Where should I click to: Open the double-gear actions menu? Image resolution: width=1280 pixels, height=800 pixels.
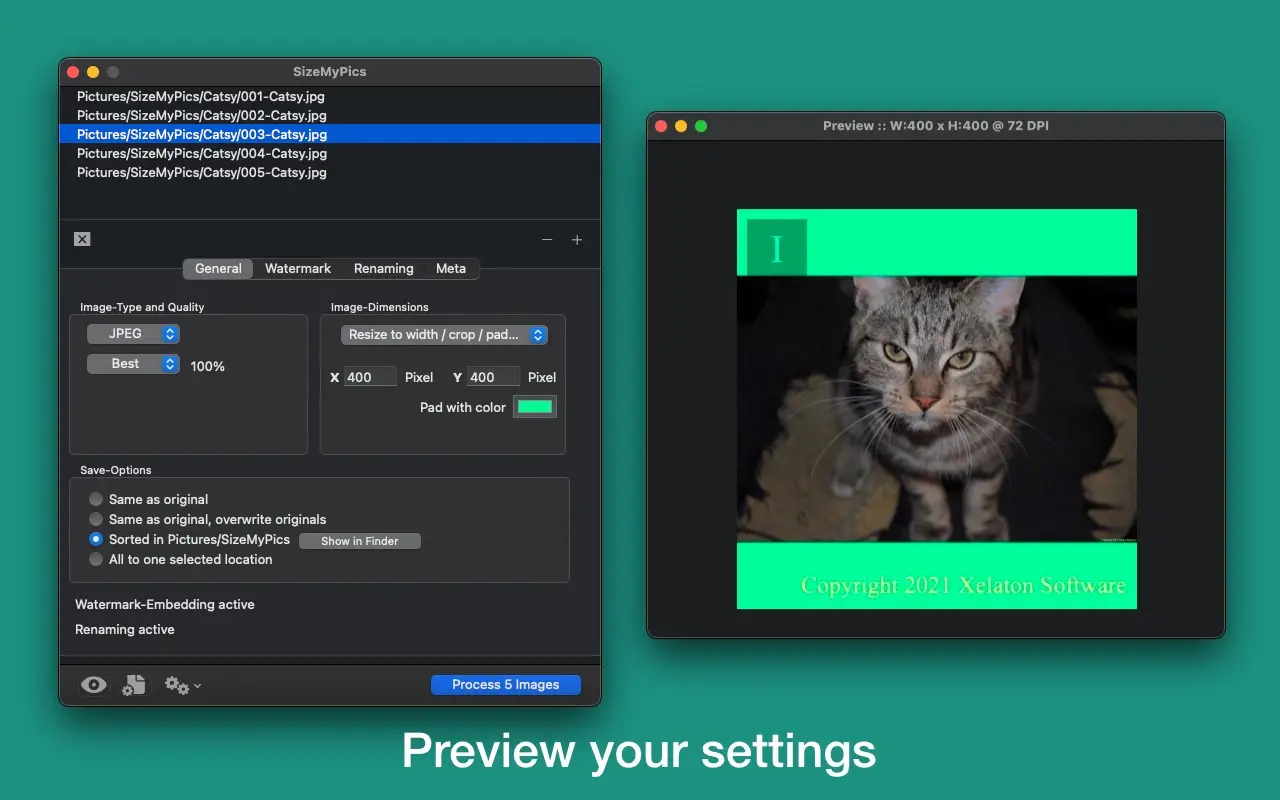click(x=182, y=685)
